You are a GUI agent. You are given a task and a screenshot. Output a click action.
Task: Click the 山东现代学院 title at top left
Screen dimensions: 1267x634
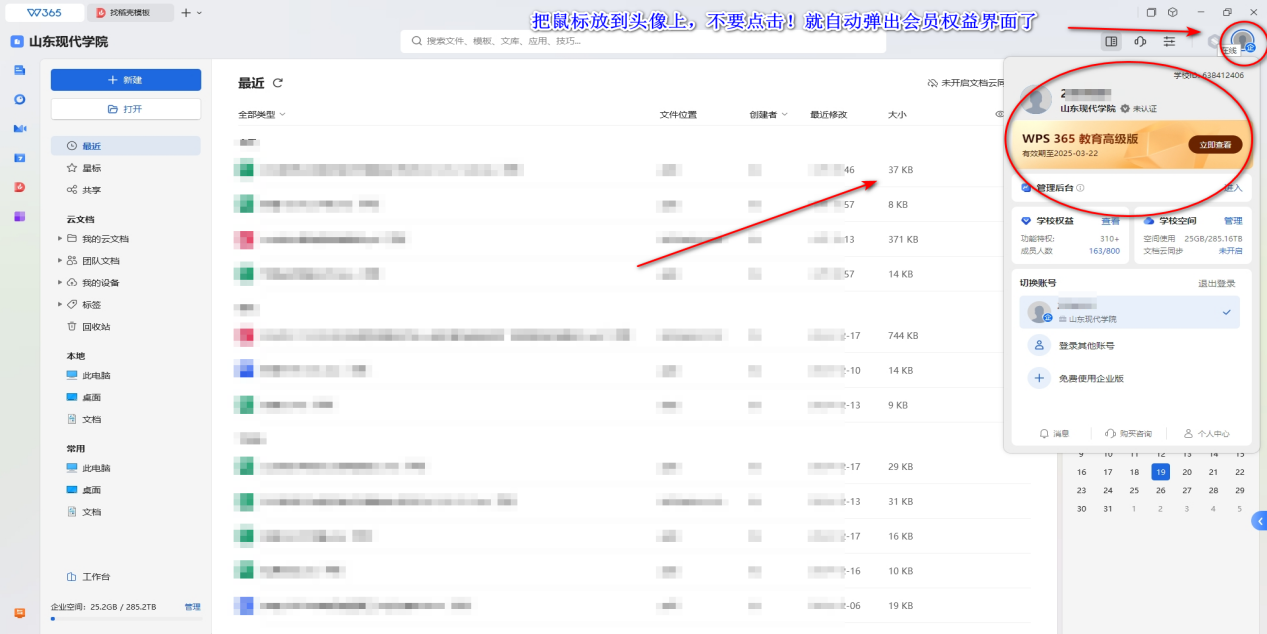click(68, 42)
